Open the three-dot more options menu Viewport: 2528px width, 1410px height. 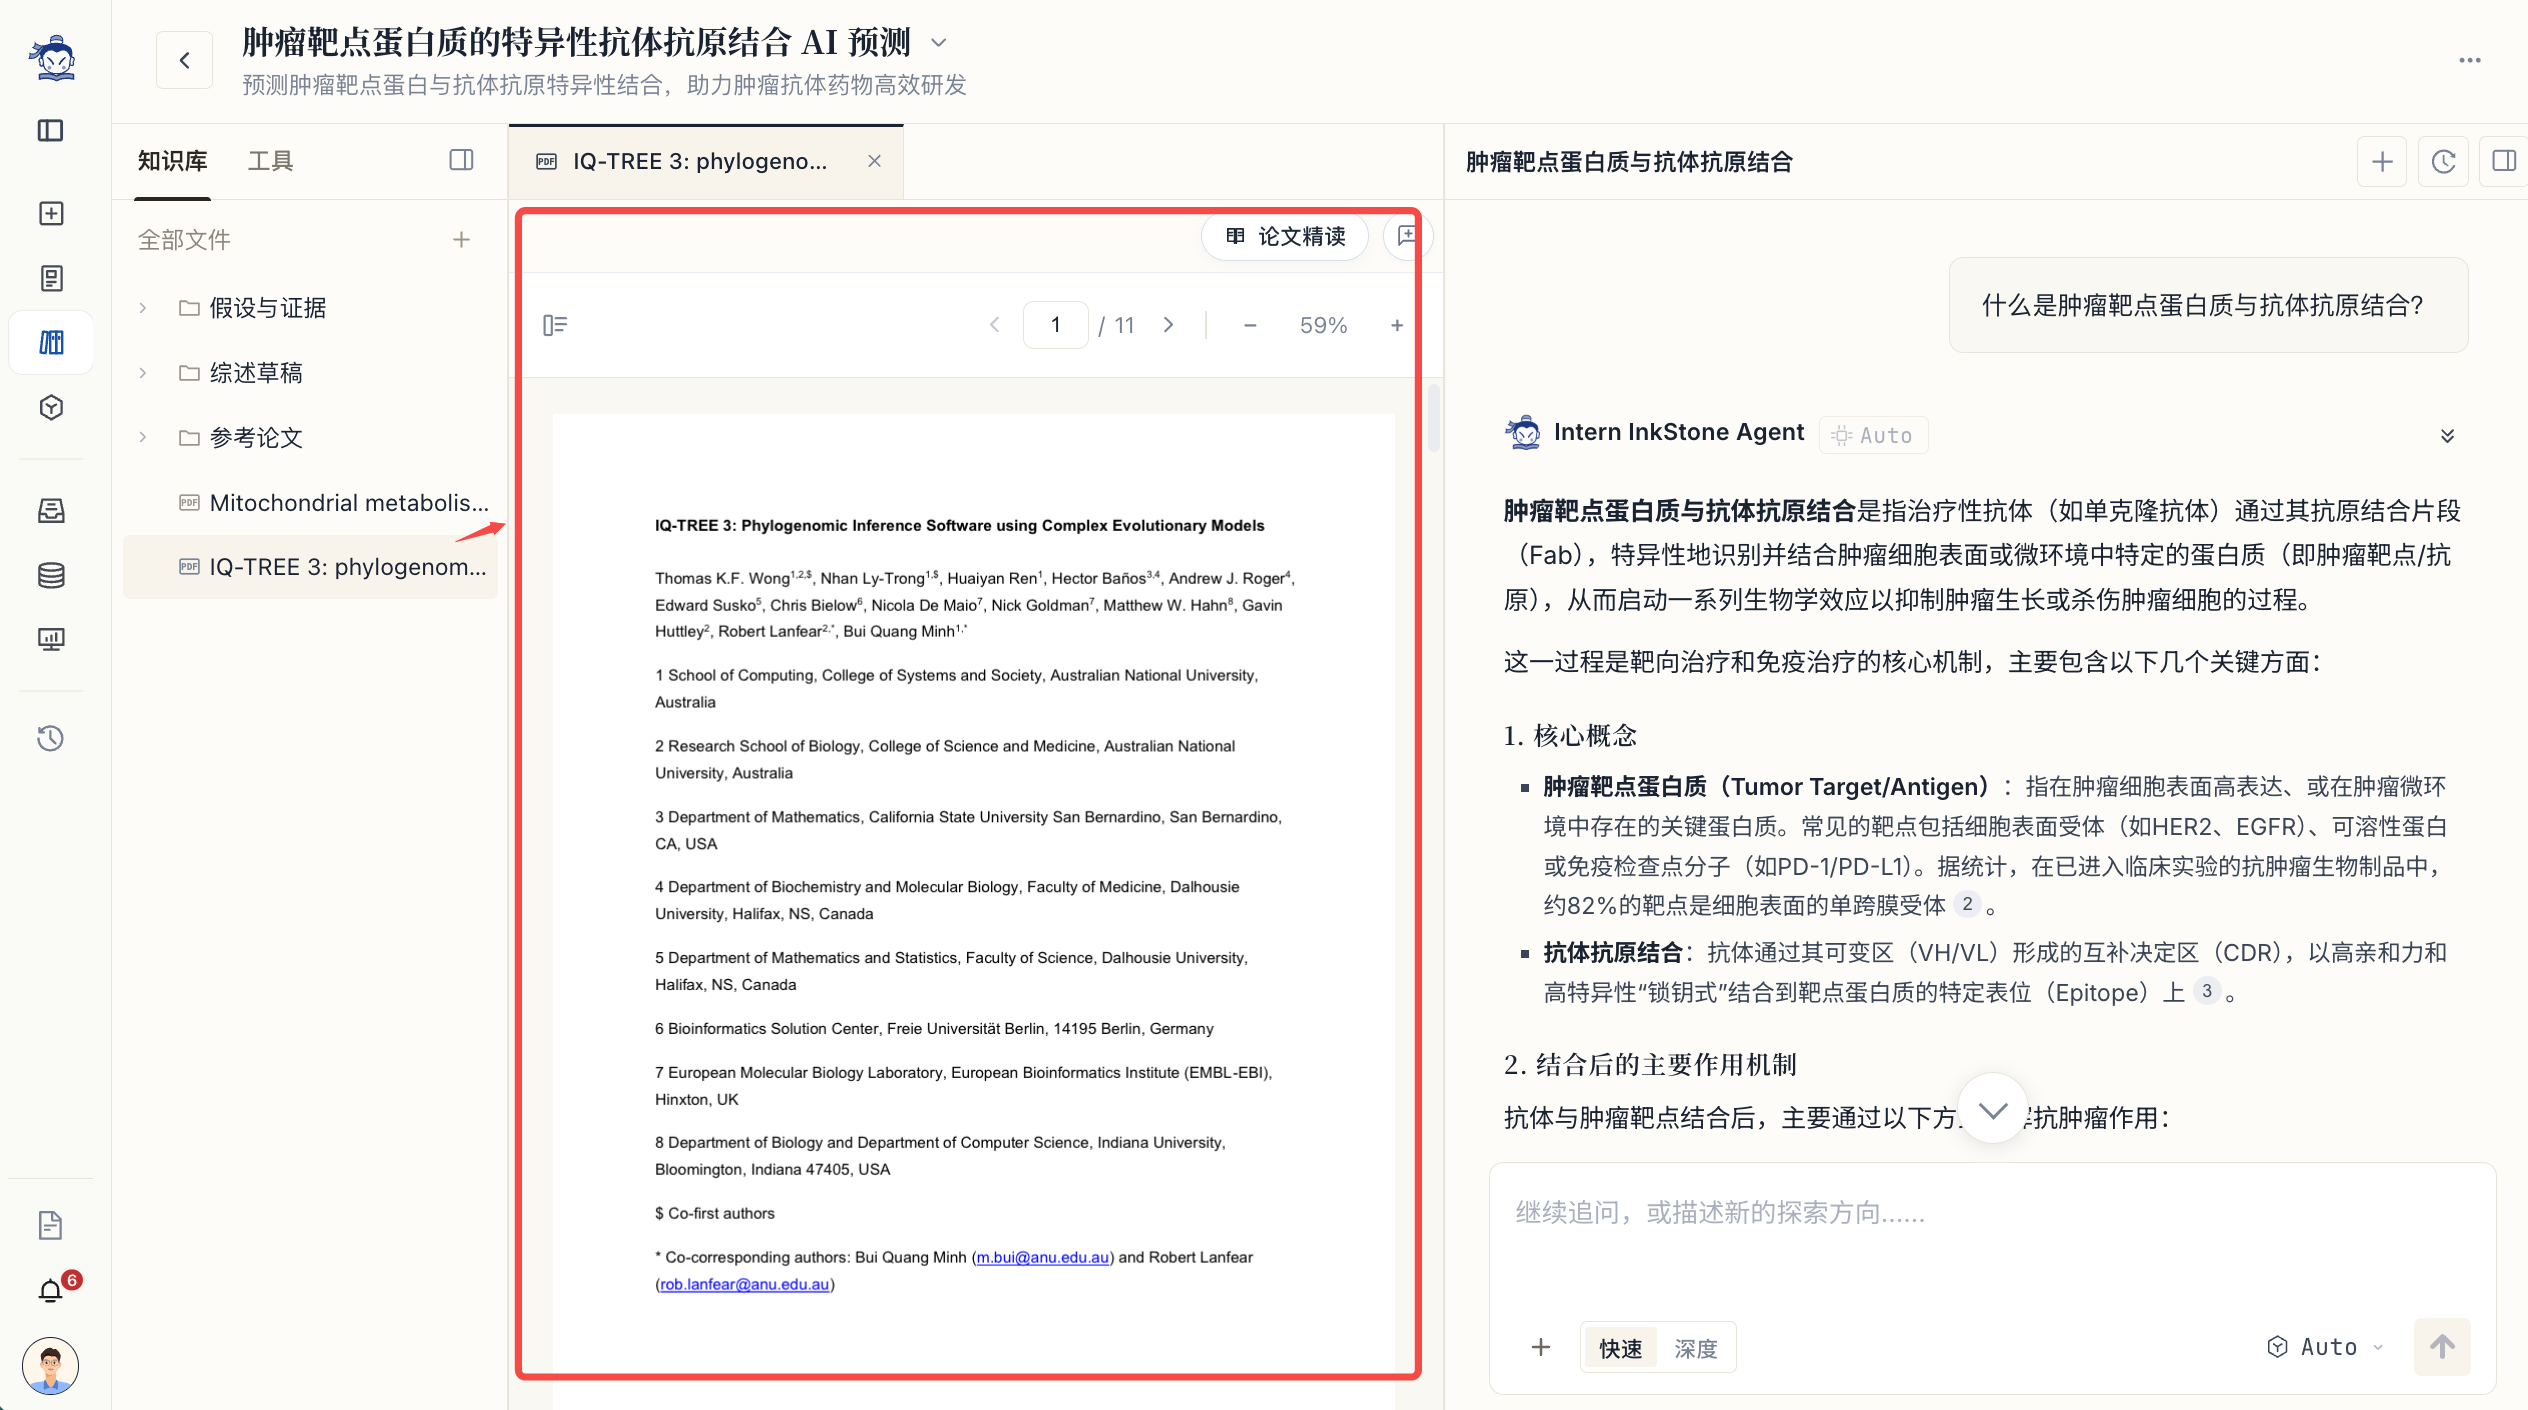[x=2469, y=60]
